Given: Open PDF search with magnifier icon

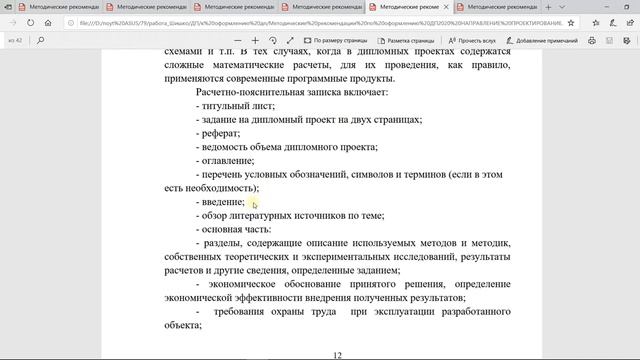Looking at the screenshot, I should point(40,40).
